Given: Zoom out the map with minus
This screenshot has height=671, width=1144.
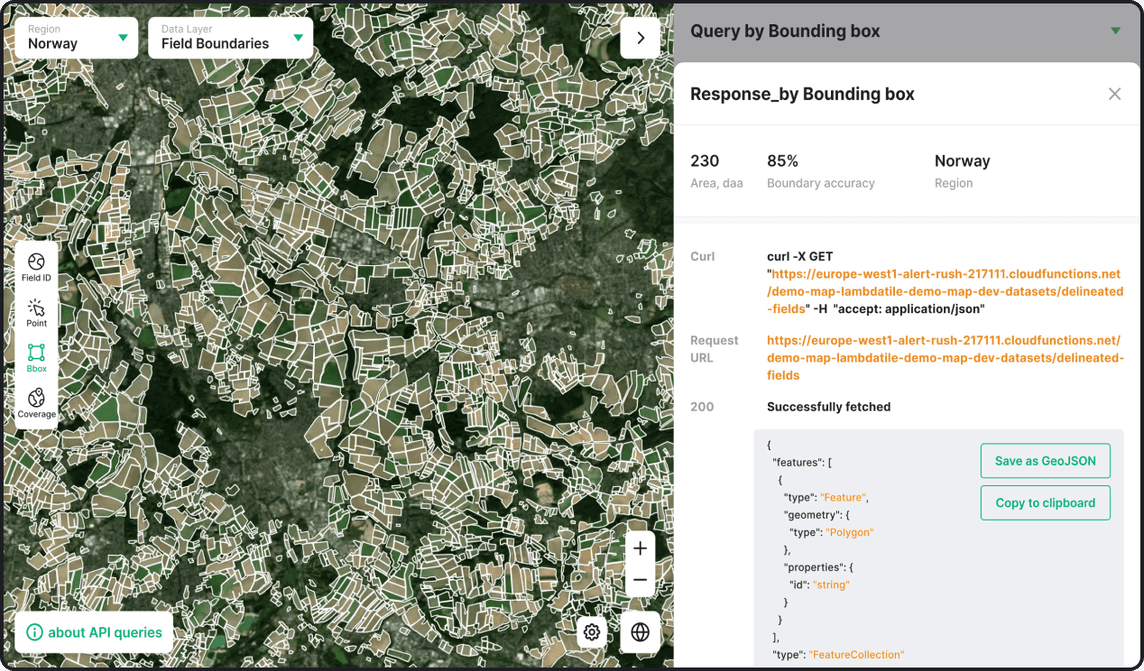Looking at the screenshot, I should (x=640, y=581).
